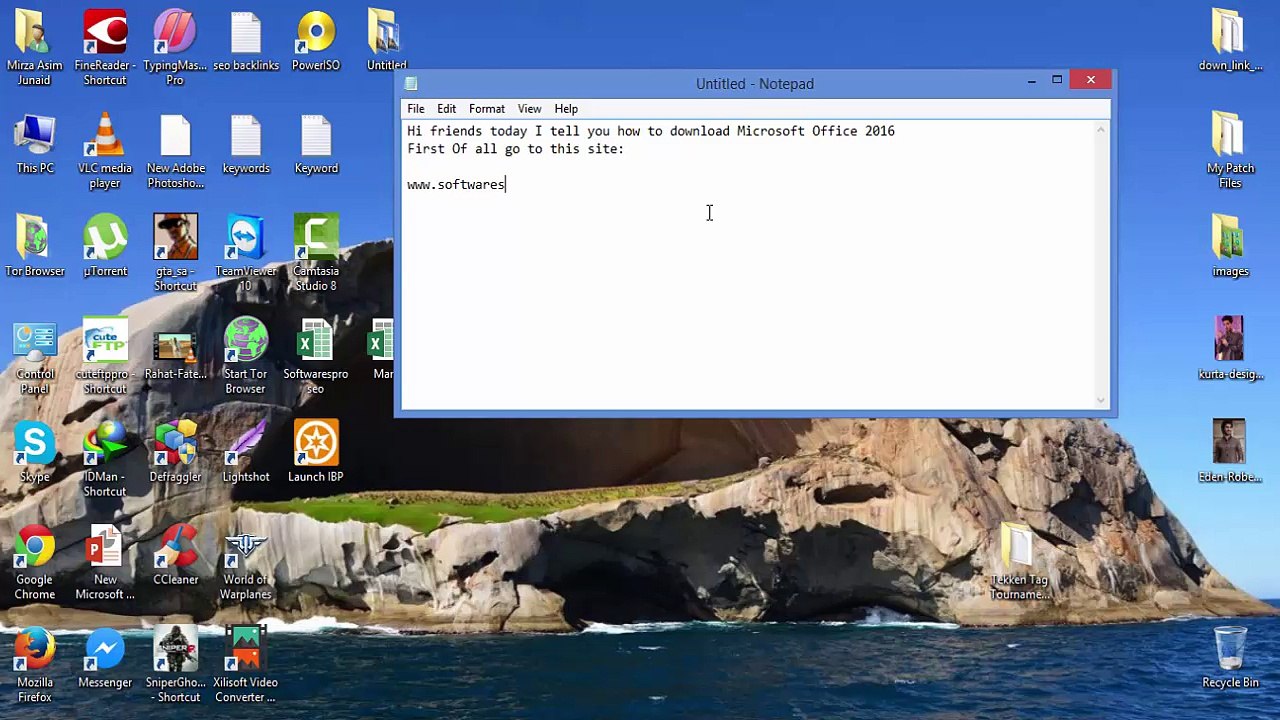Screen dimensions: 1280x720
Task: Select the Xilisoft Video Converter icon
Action: click(x=246, y=666)
